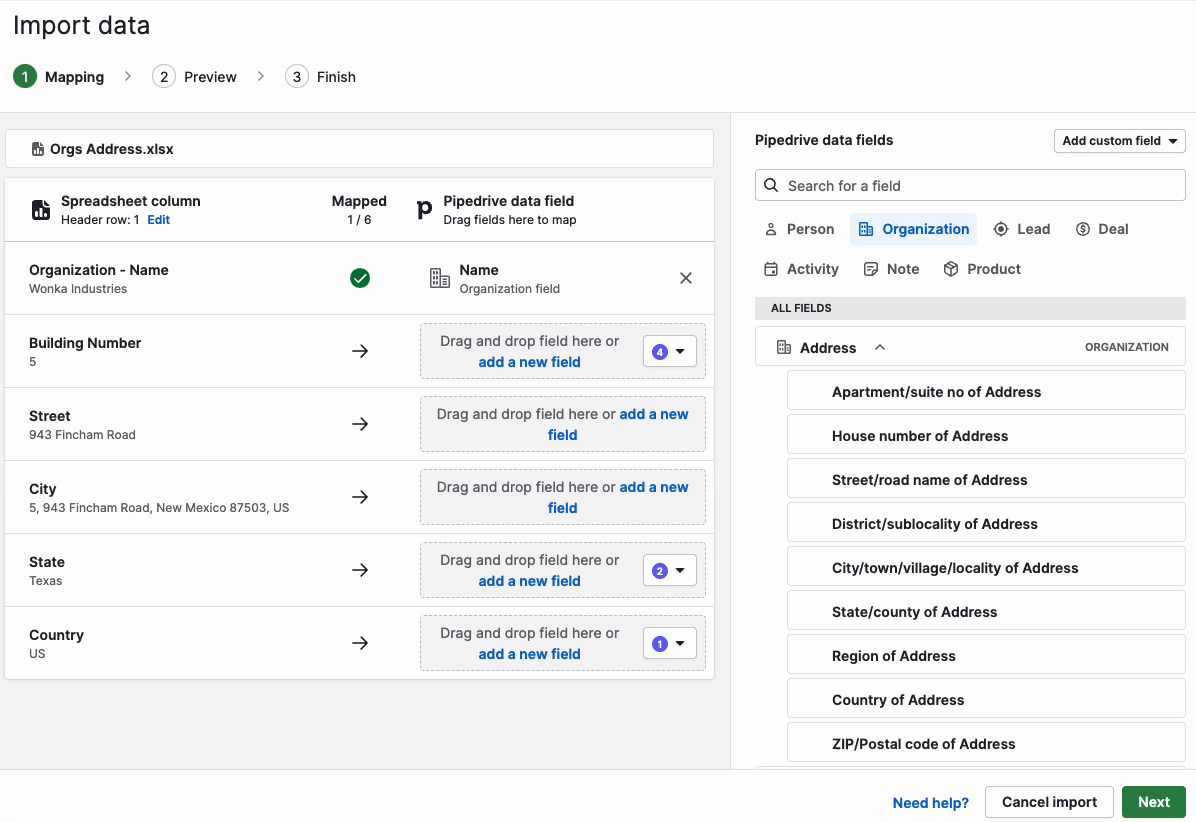Click the arrow icon in Building Number row
The image size is (1196, 822).
tap(360, 351)
